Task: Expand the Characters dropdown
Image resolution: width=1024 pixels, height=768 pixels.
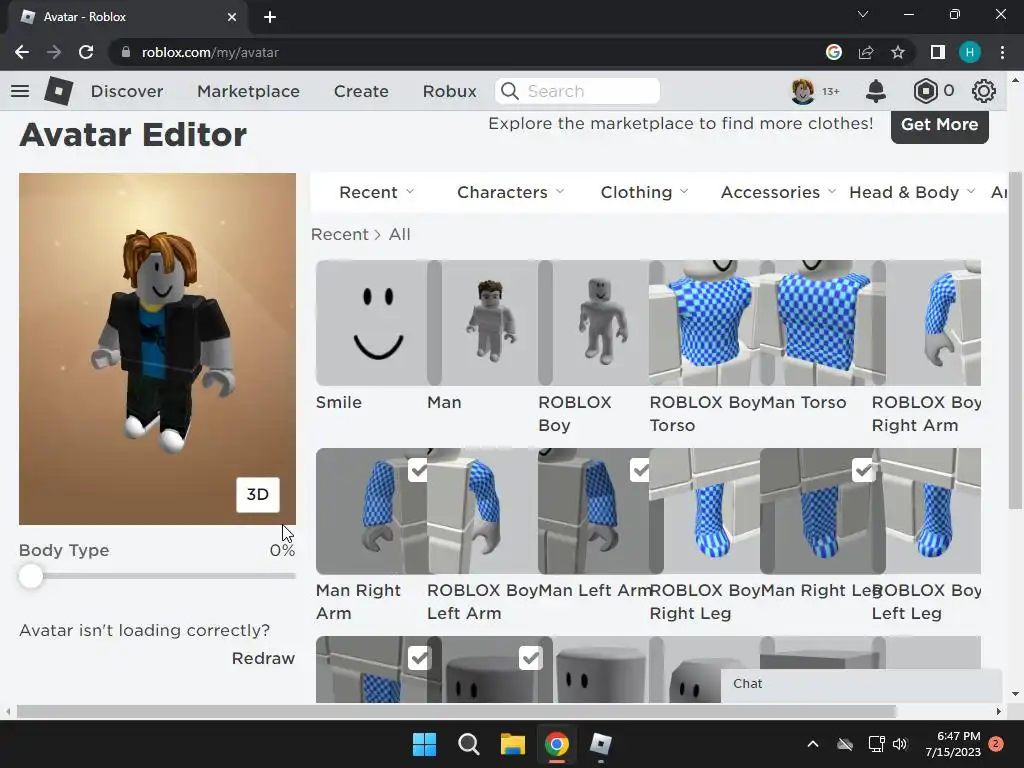Action: [x=511, y=192]
